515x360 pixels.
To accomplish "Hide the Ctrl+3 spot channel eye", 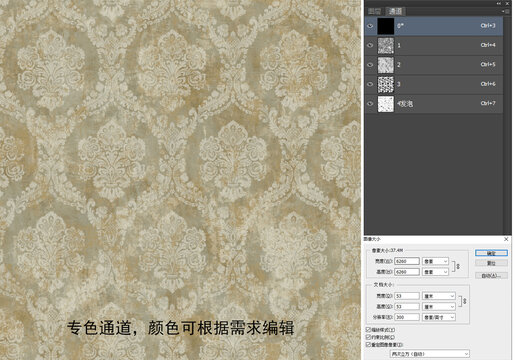I will (370, 26).
